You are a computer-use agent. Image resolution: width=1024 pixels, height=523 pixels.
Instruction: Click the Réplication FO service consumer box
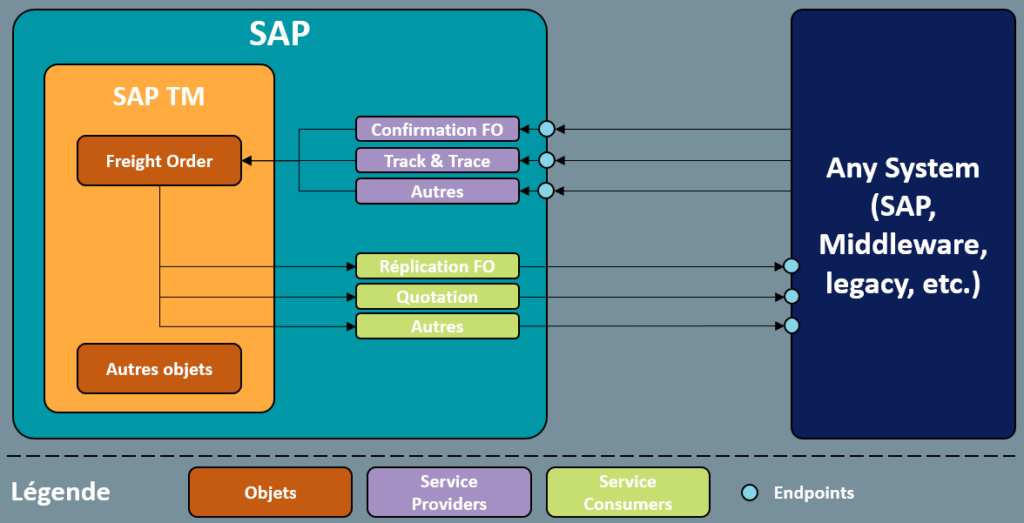pyautogui.click(x=438, y=266)
